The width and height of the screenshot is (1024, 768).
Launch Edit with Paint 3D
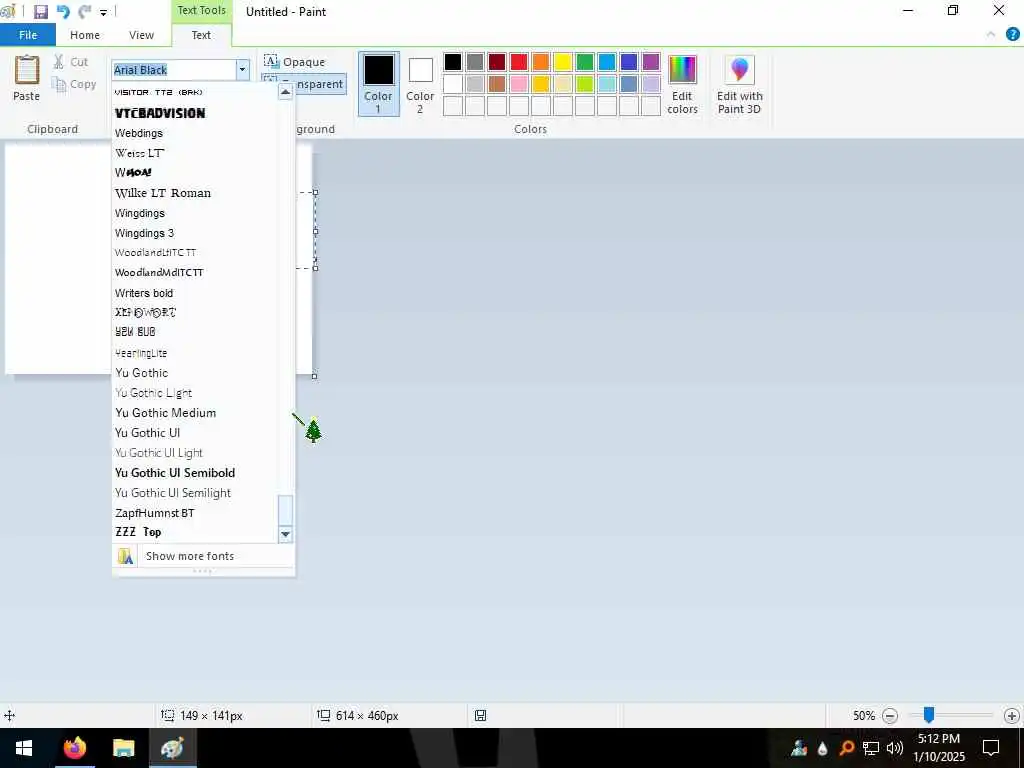click(739, 84)
